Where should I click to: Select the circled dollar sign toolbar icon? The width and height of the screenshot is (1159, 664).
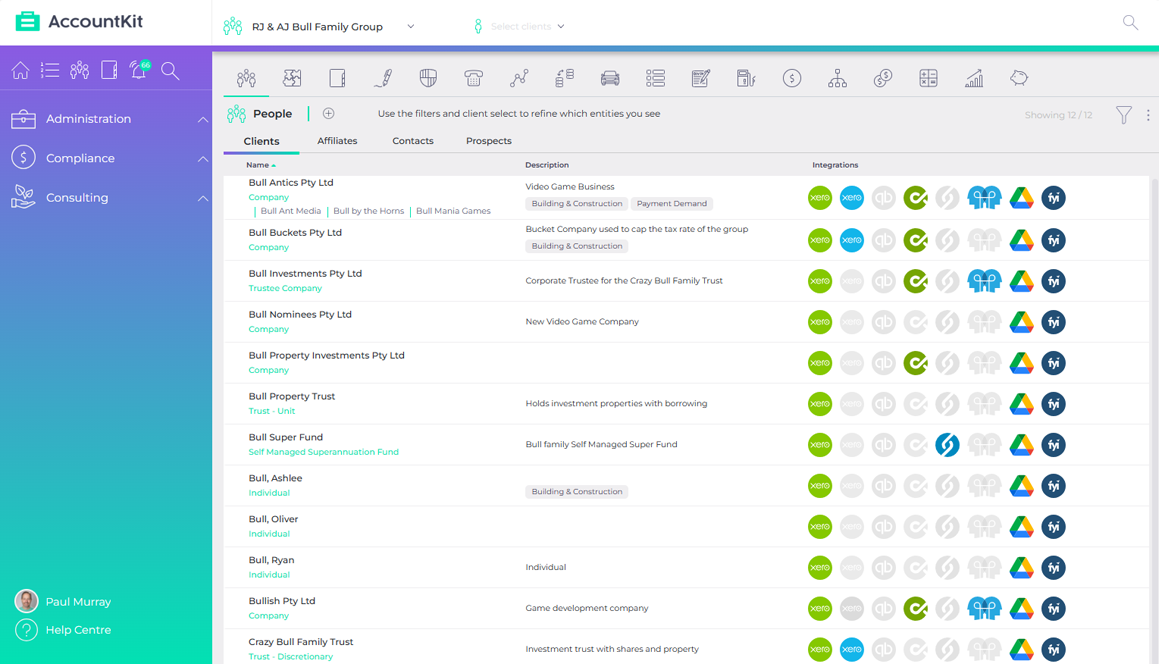pos(792,78)
